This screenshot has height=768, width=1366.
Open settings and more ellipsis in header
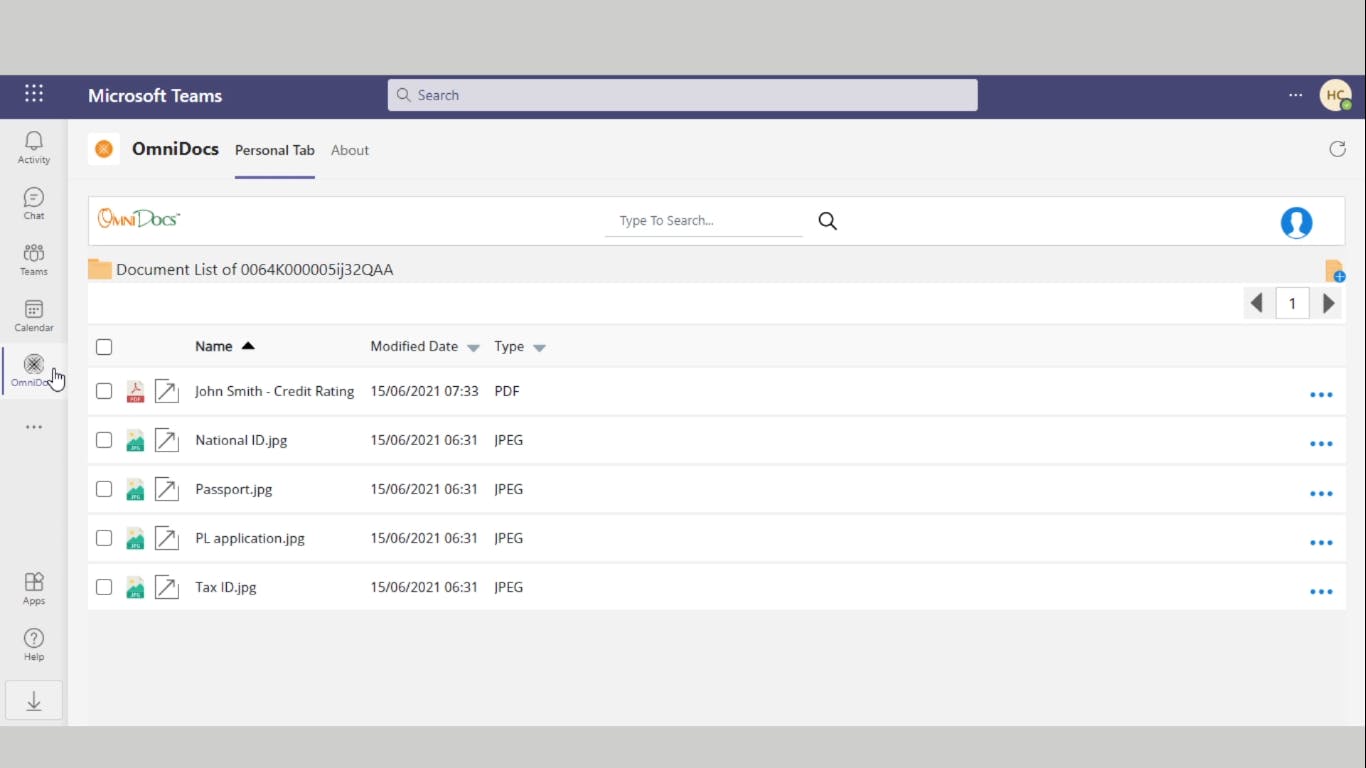(1296, 95)
